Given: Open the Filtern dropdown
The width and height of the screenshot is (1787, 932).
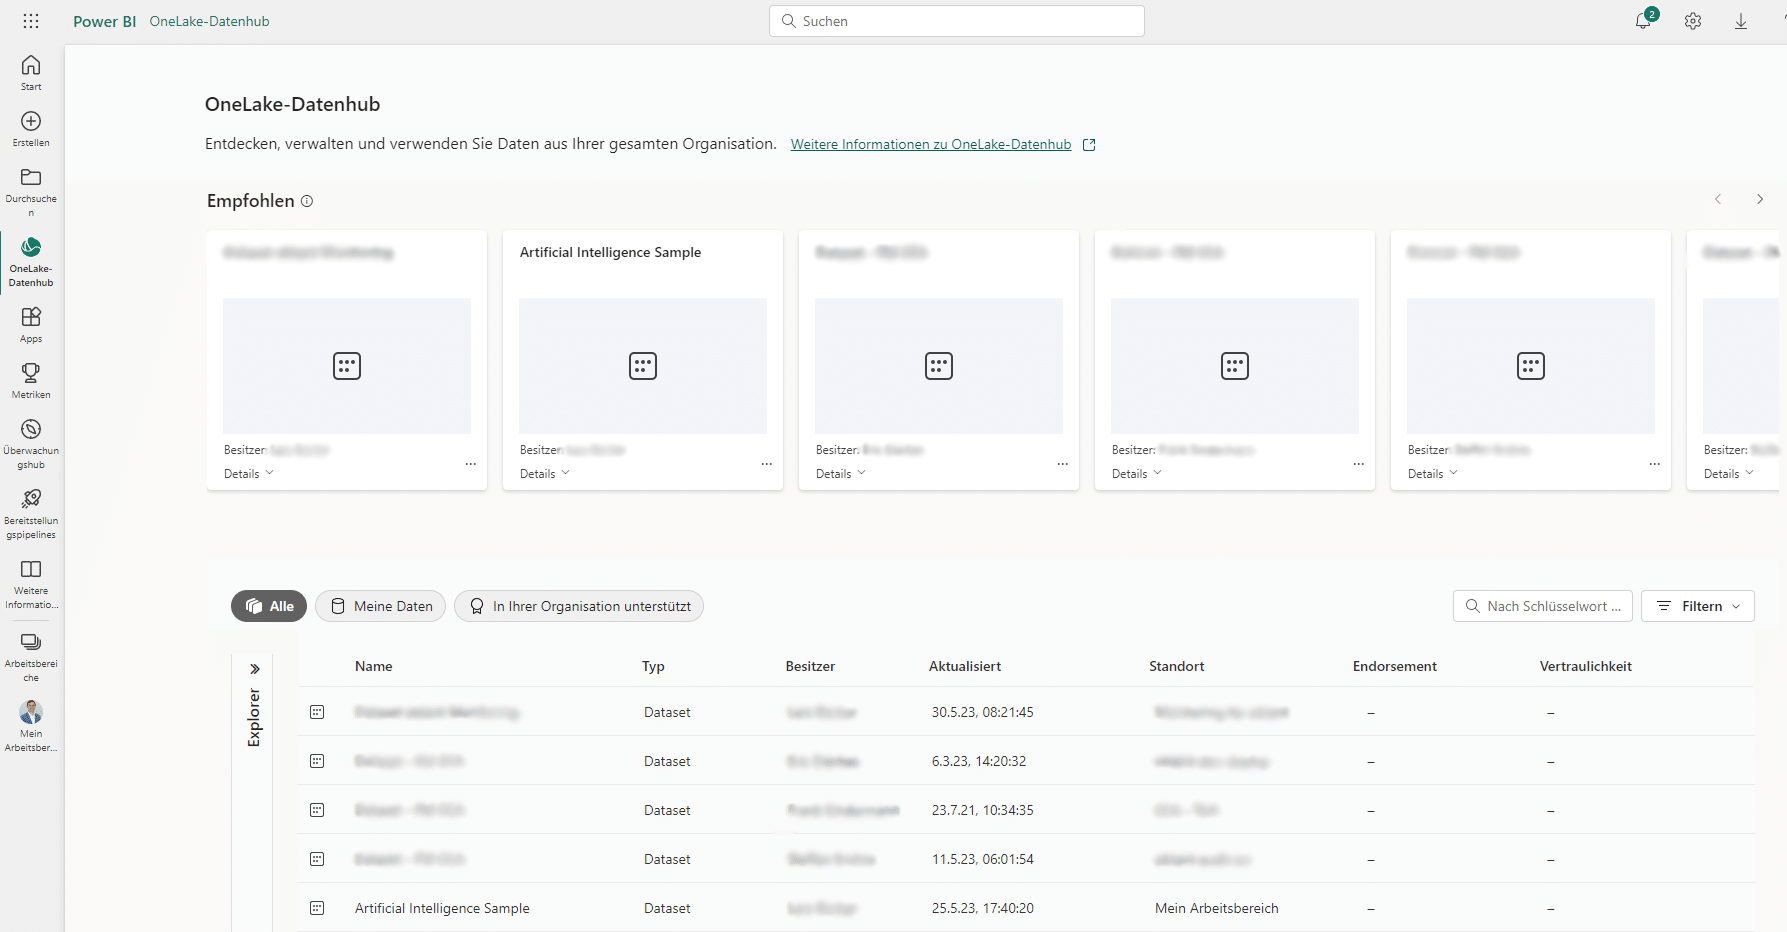Looking at the screenshot, I should click(1698, 606).
